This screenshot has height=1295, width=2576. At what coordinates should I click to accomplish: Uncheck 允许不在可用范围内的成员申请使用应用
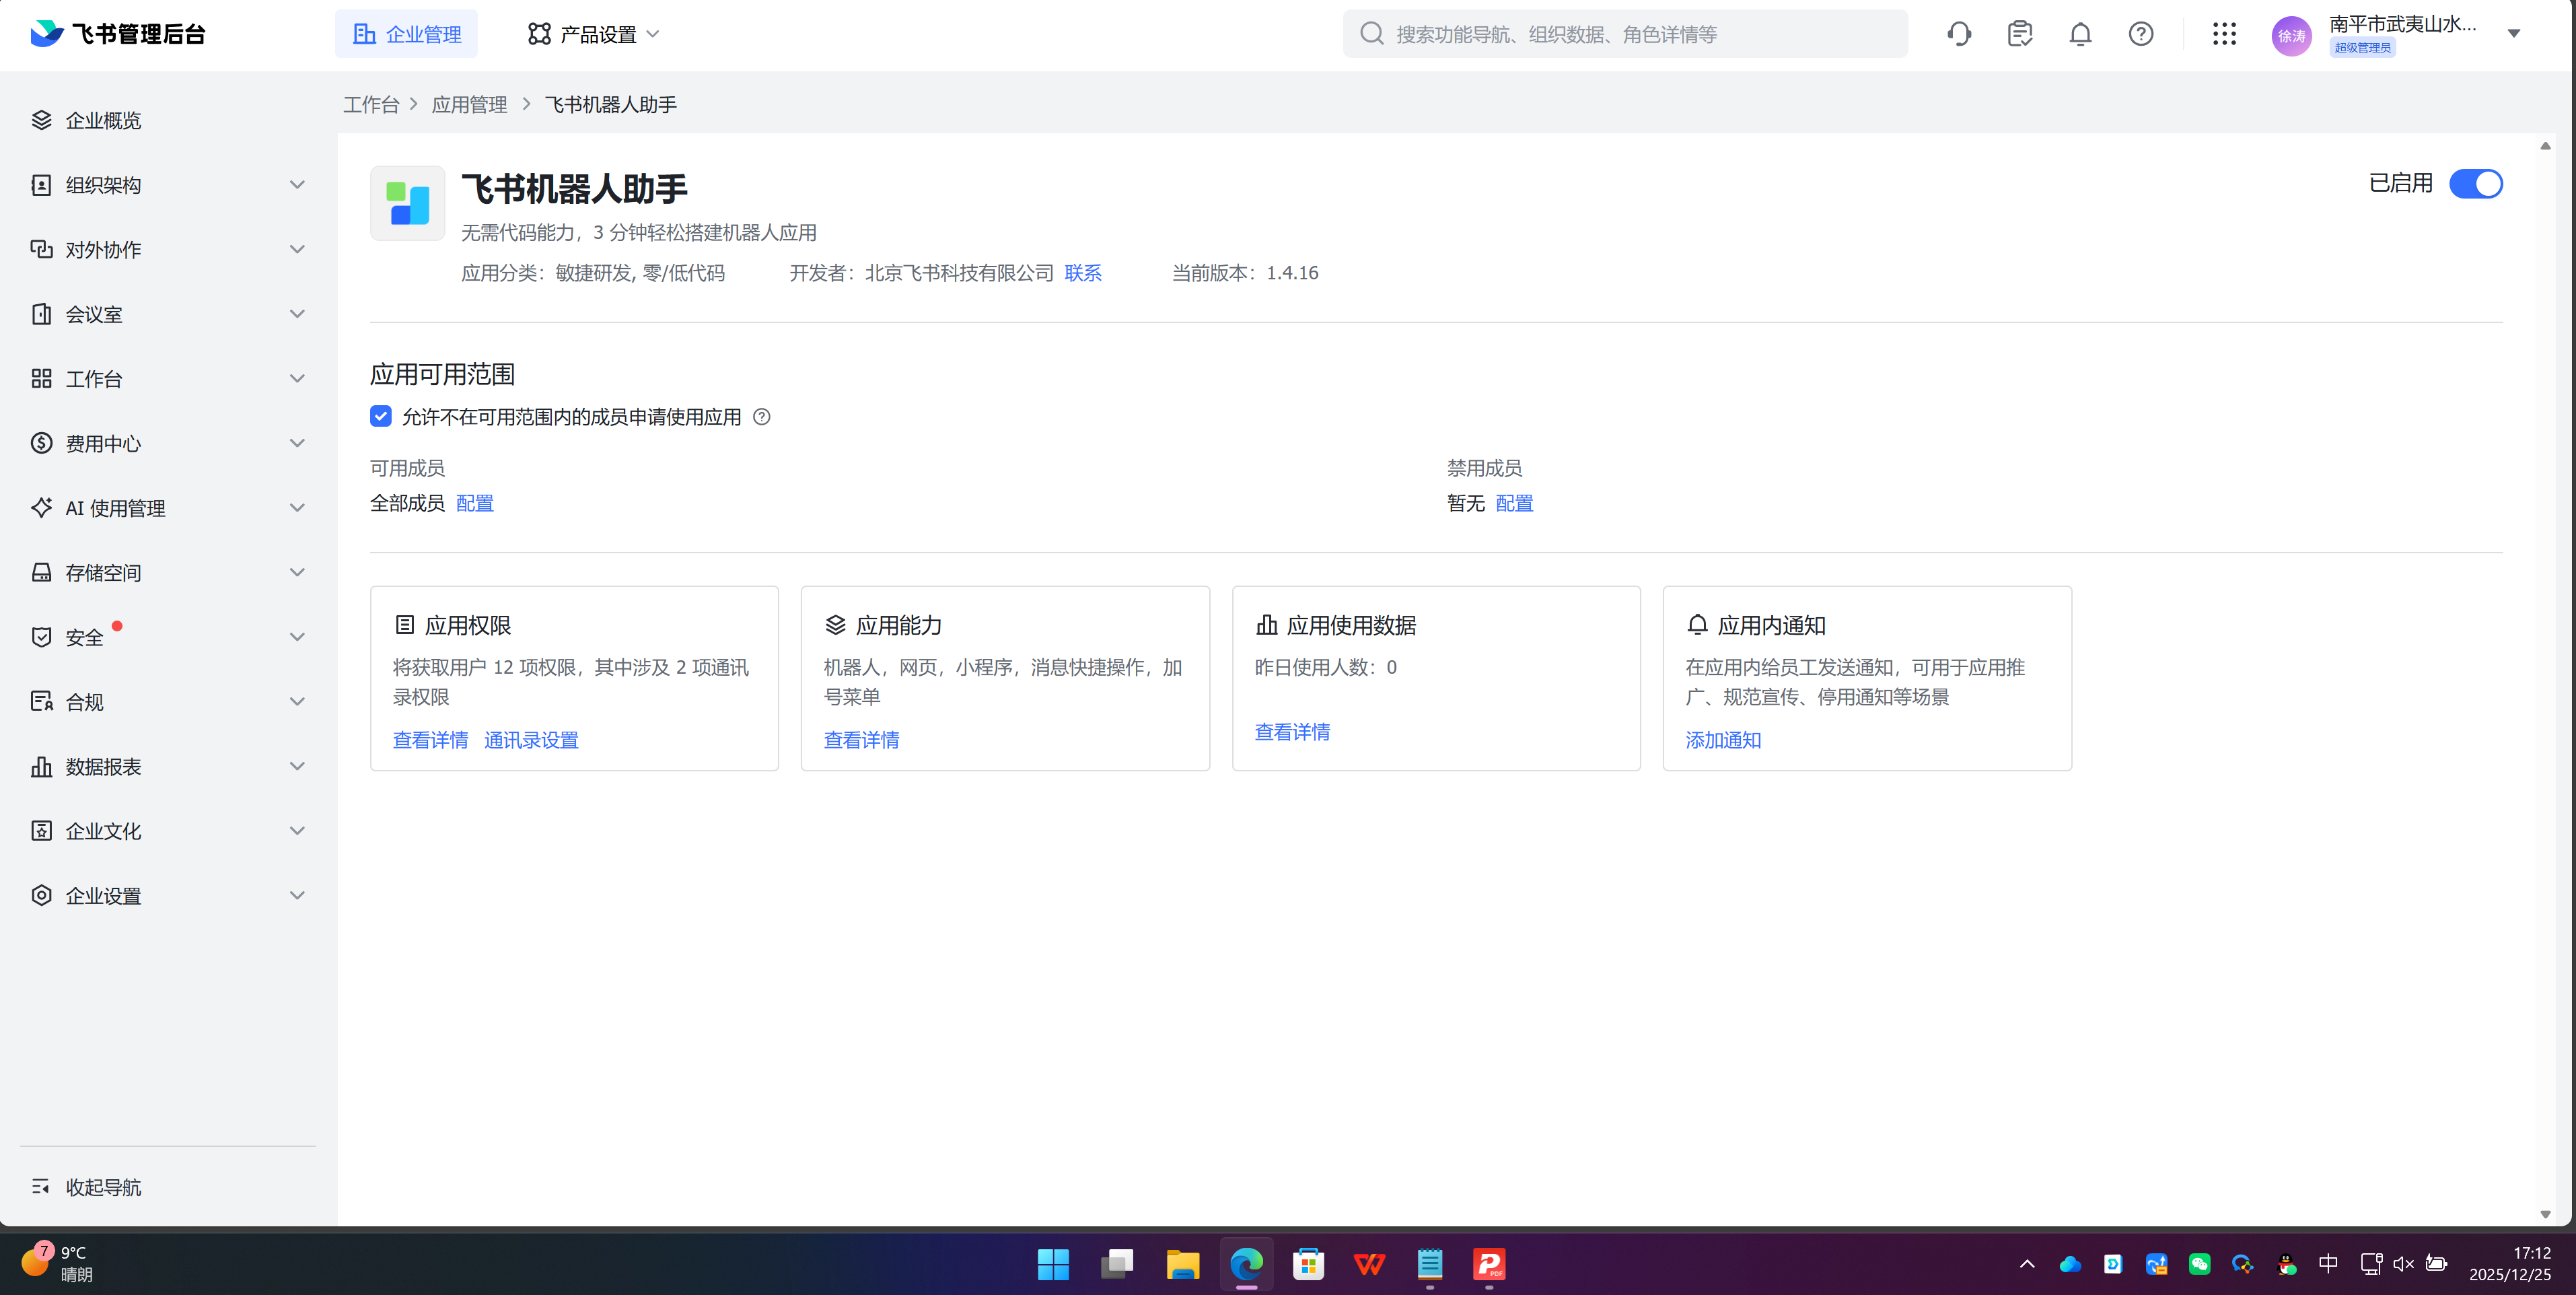point(381,416)
